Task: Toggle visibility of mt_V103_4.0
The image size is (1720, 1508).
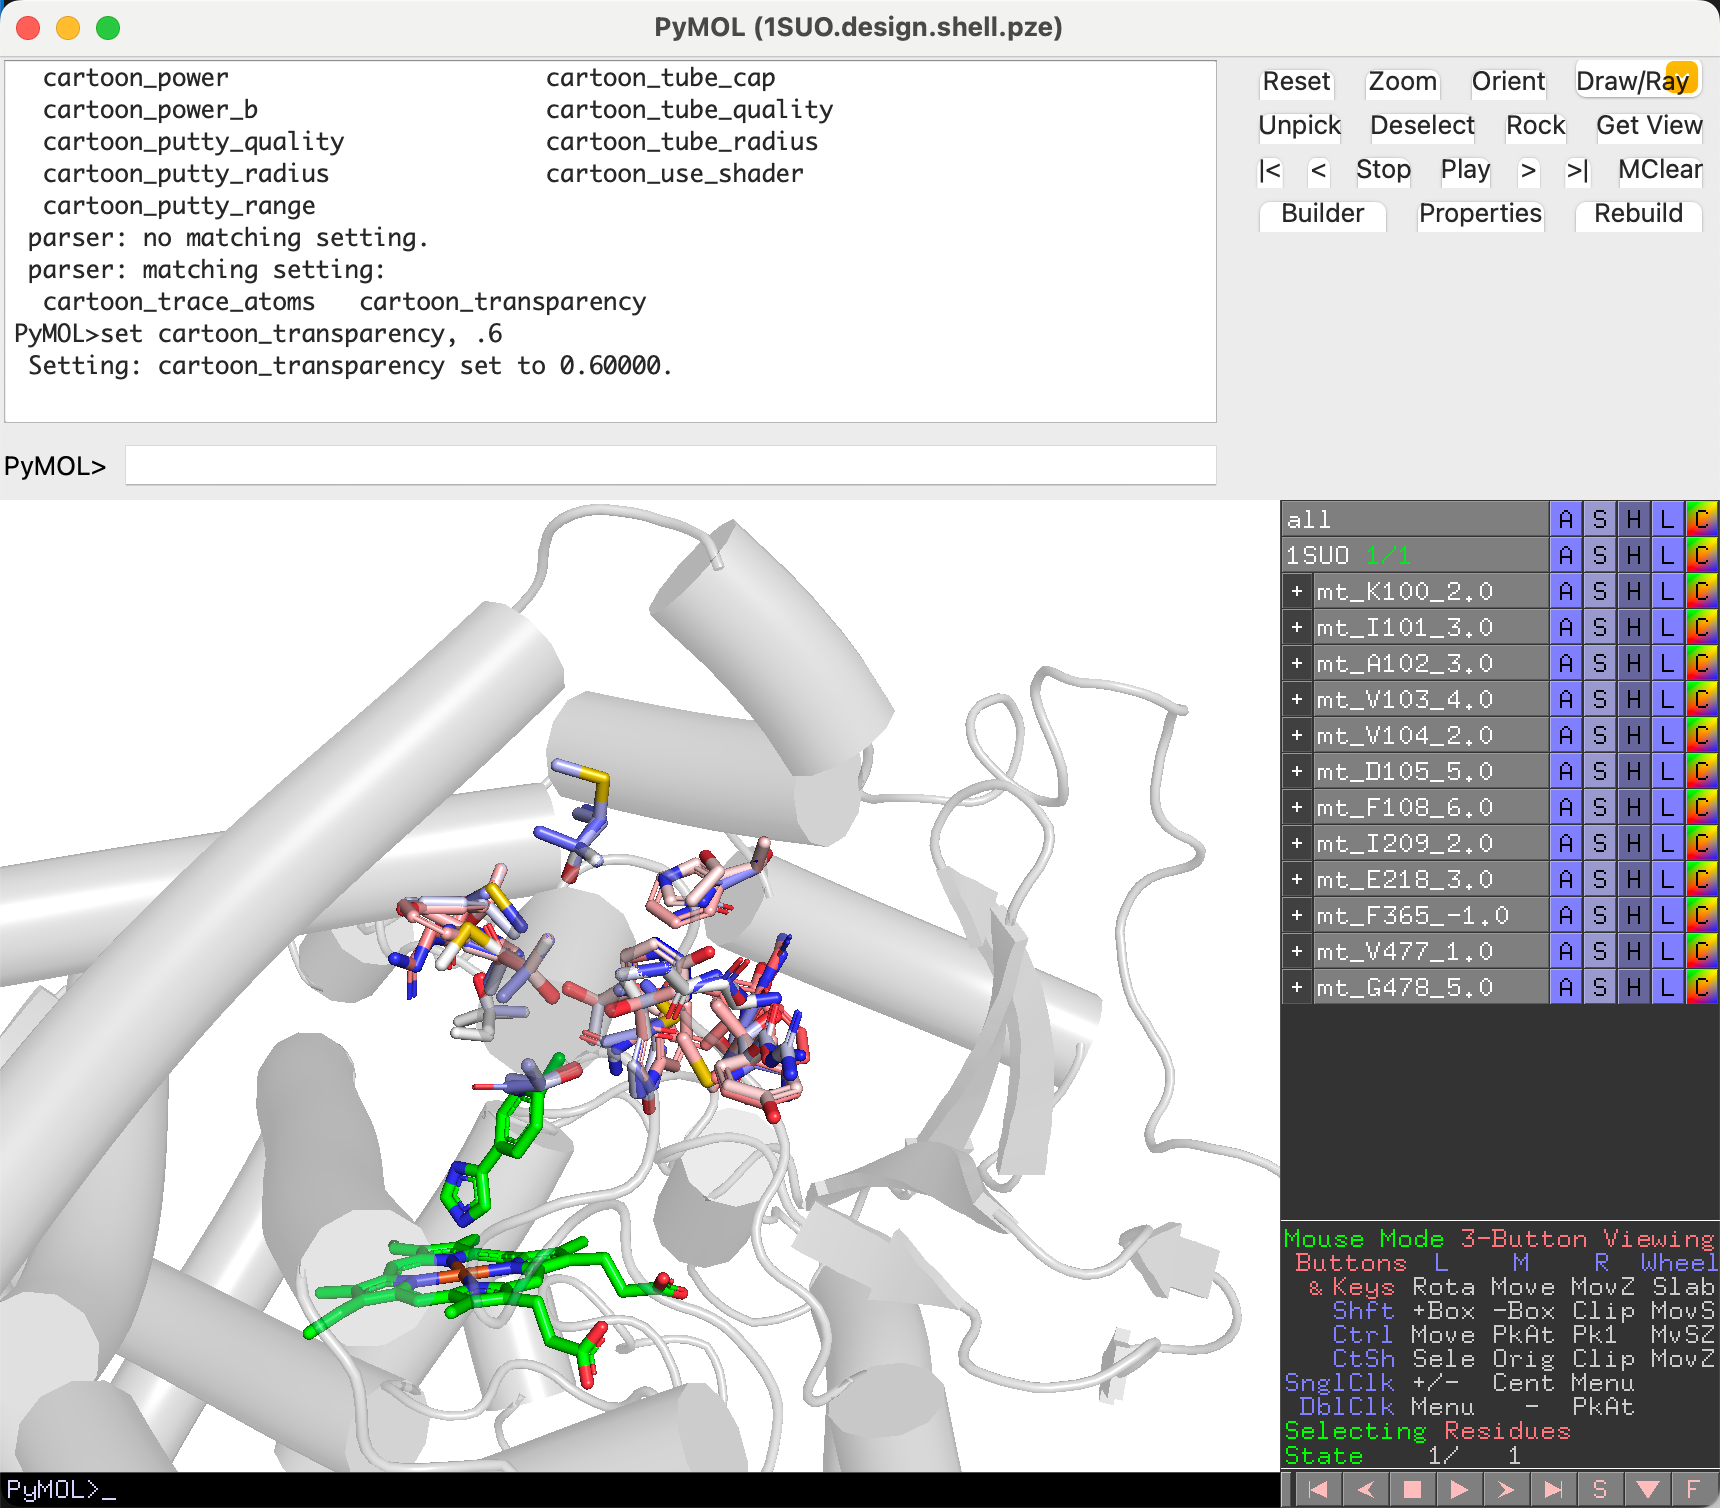Action: point(1430,699)
